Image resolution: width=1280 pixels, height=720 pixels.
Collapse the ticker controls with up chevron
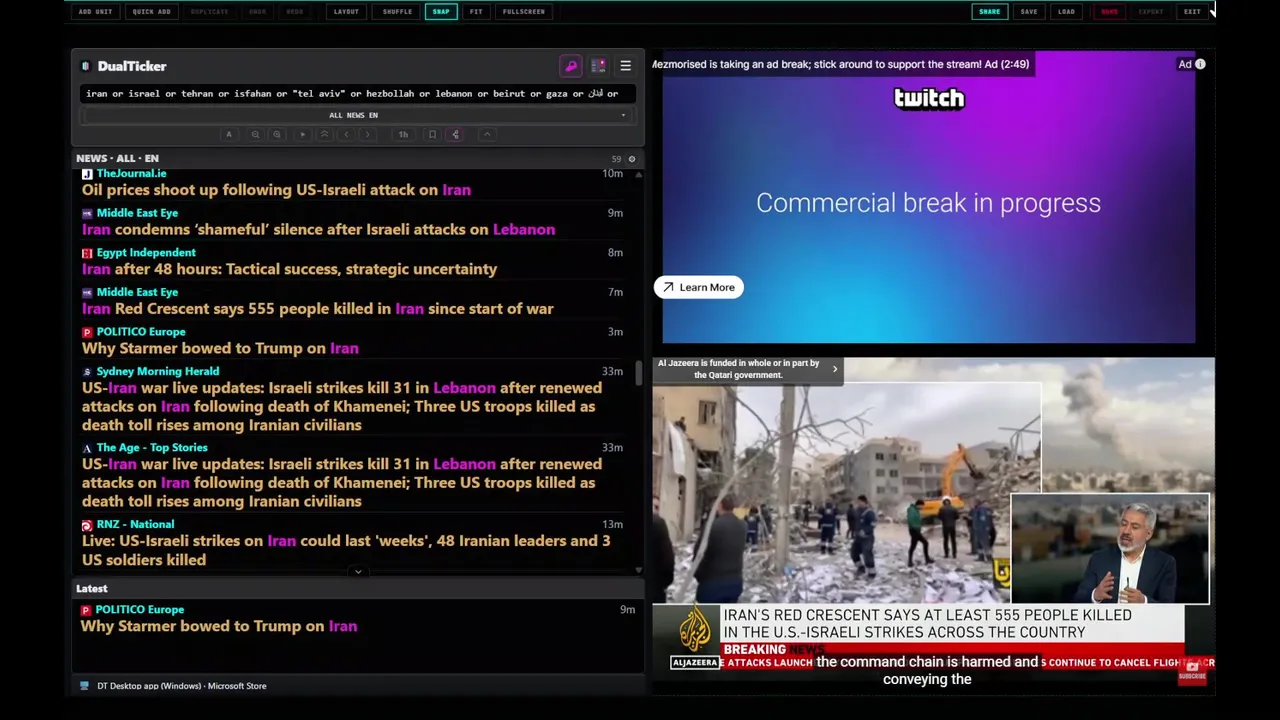coord(487,134)
